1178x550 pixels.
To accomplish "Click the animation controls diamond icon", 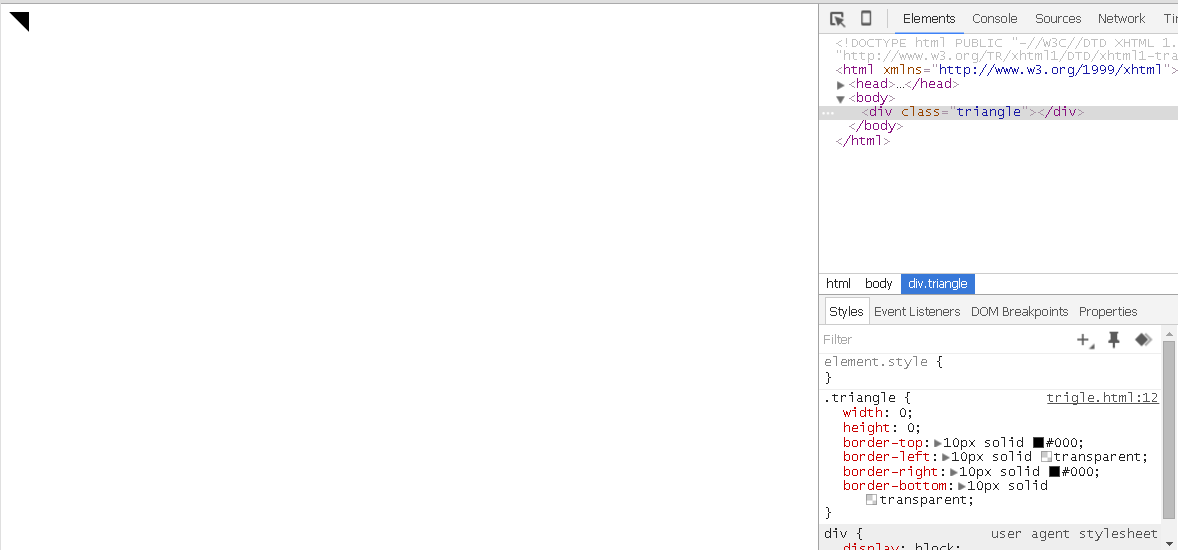I will tap(1143, 340).
